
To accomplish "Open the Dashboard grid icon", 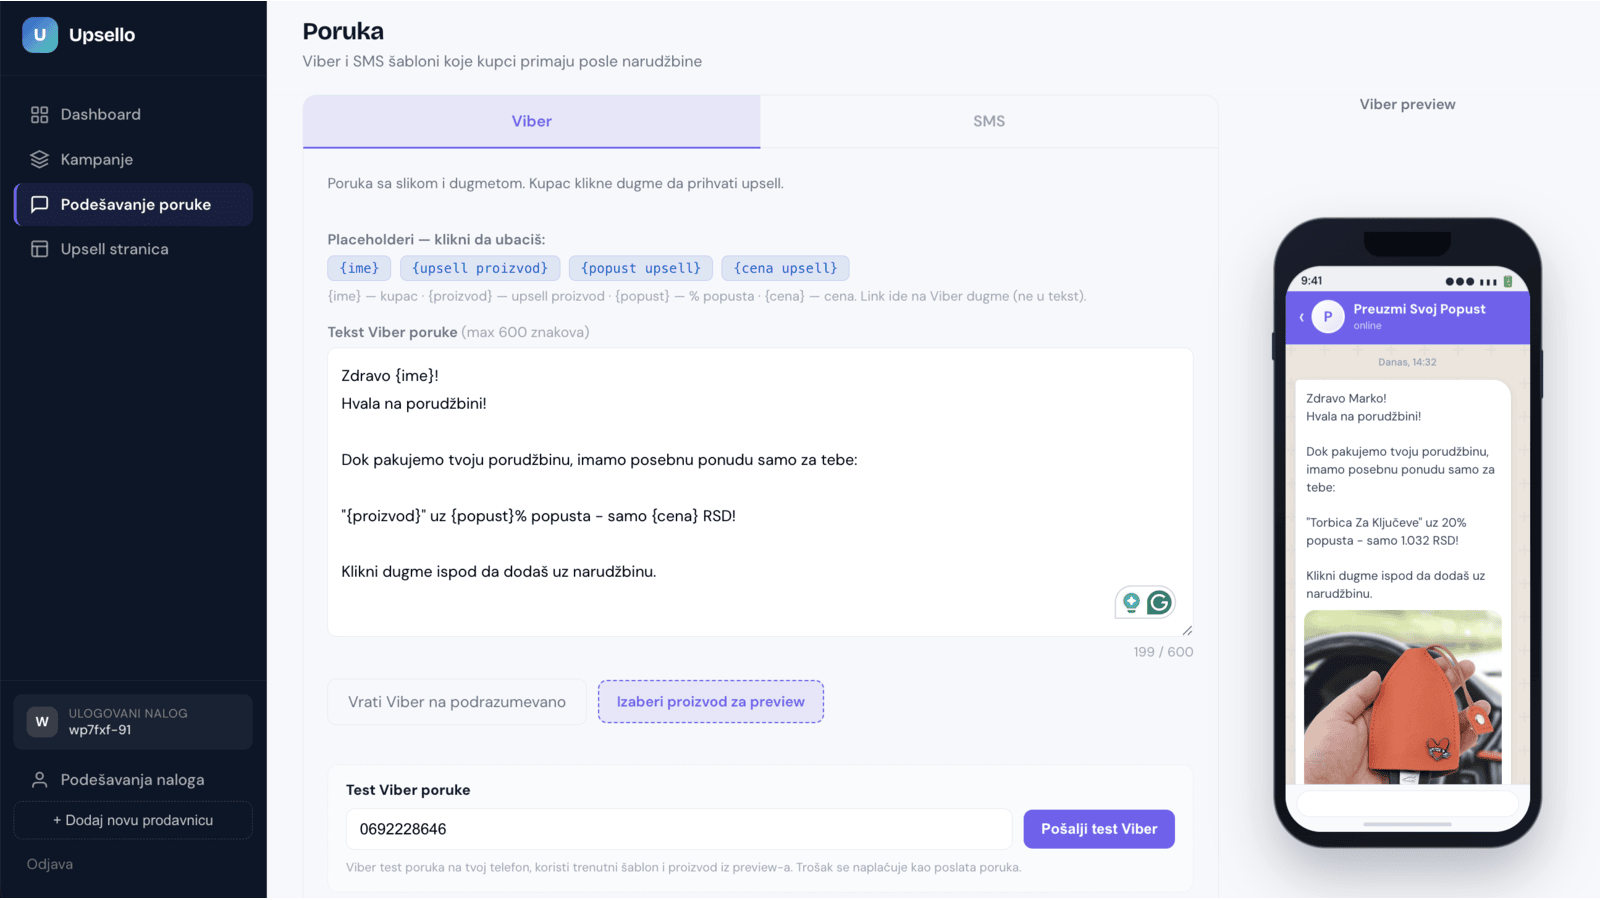I will (40, 115).
